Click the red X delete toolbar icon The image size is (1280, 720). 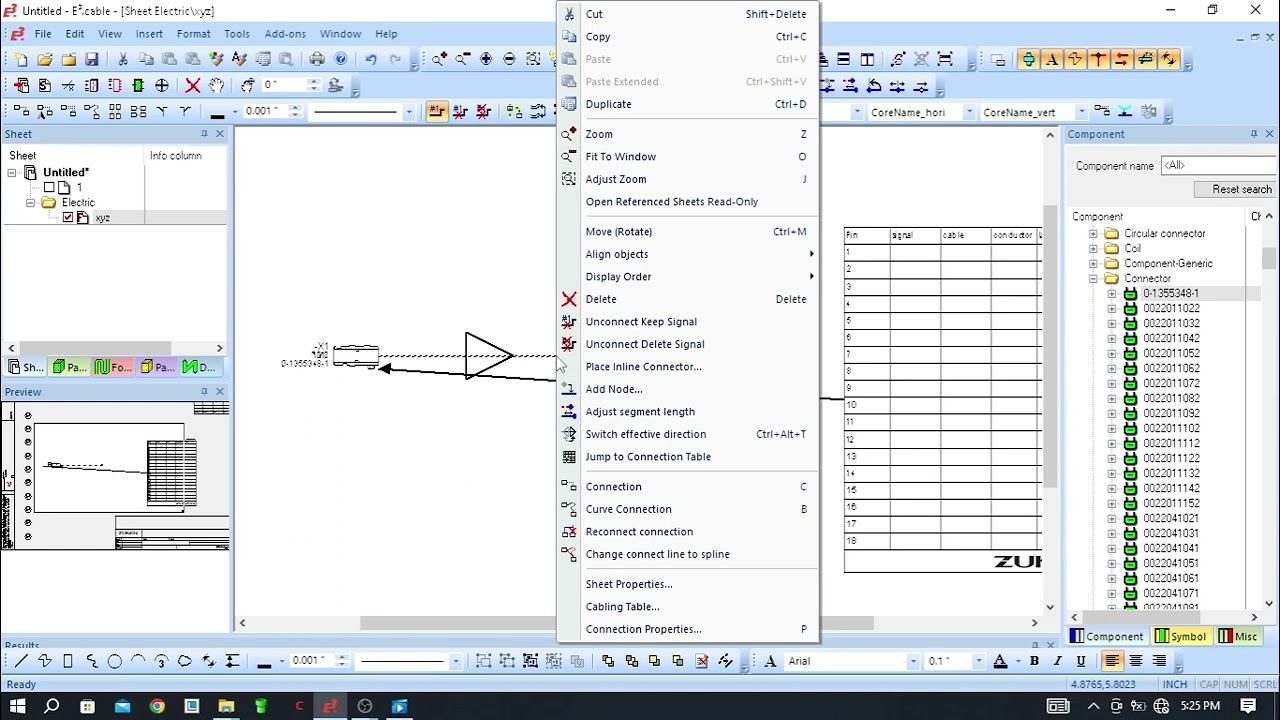tap(193, 86)
